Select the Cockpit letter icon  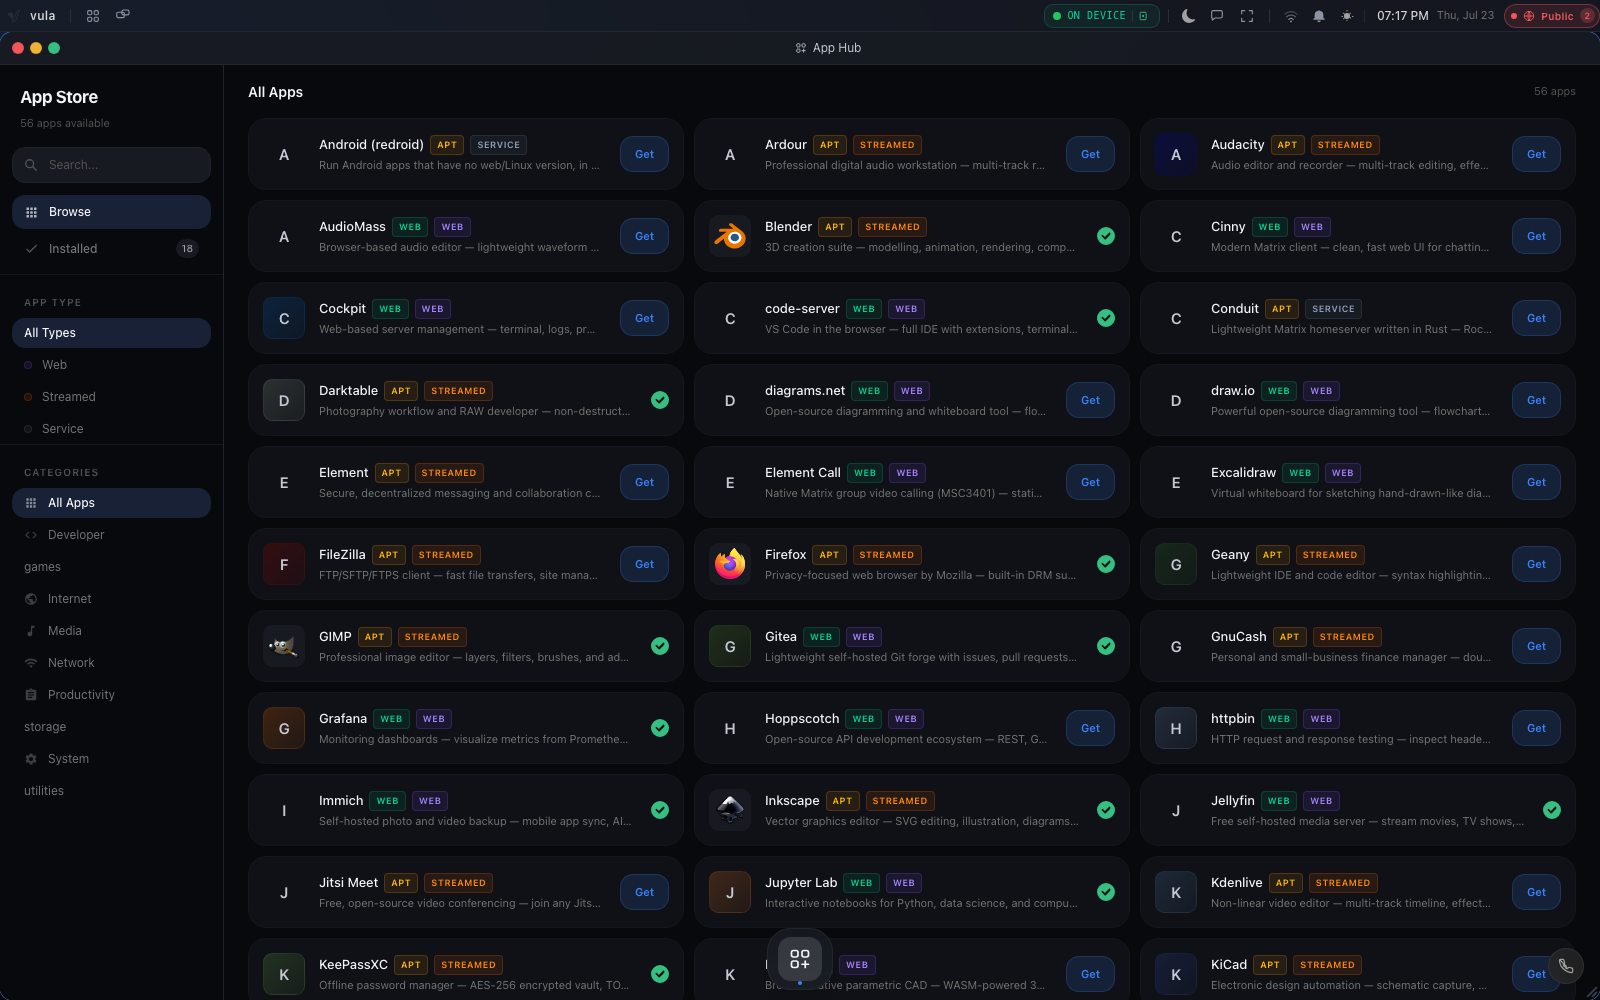tap(284, 319)
